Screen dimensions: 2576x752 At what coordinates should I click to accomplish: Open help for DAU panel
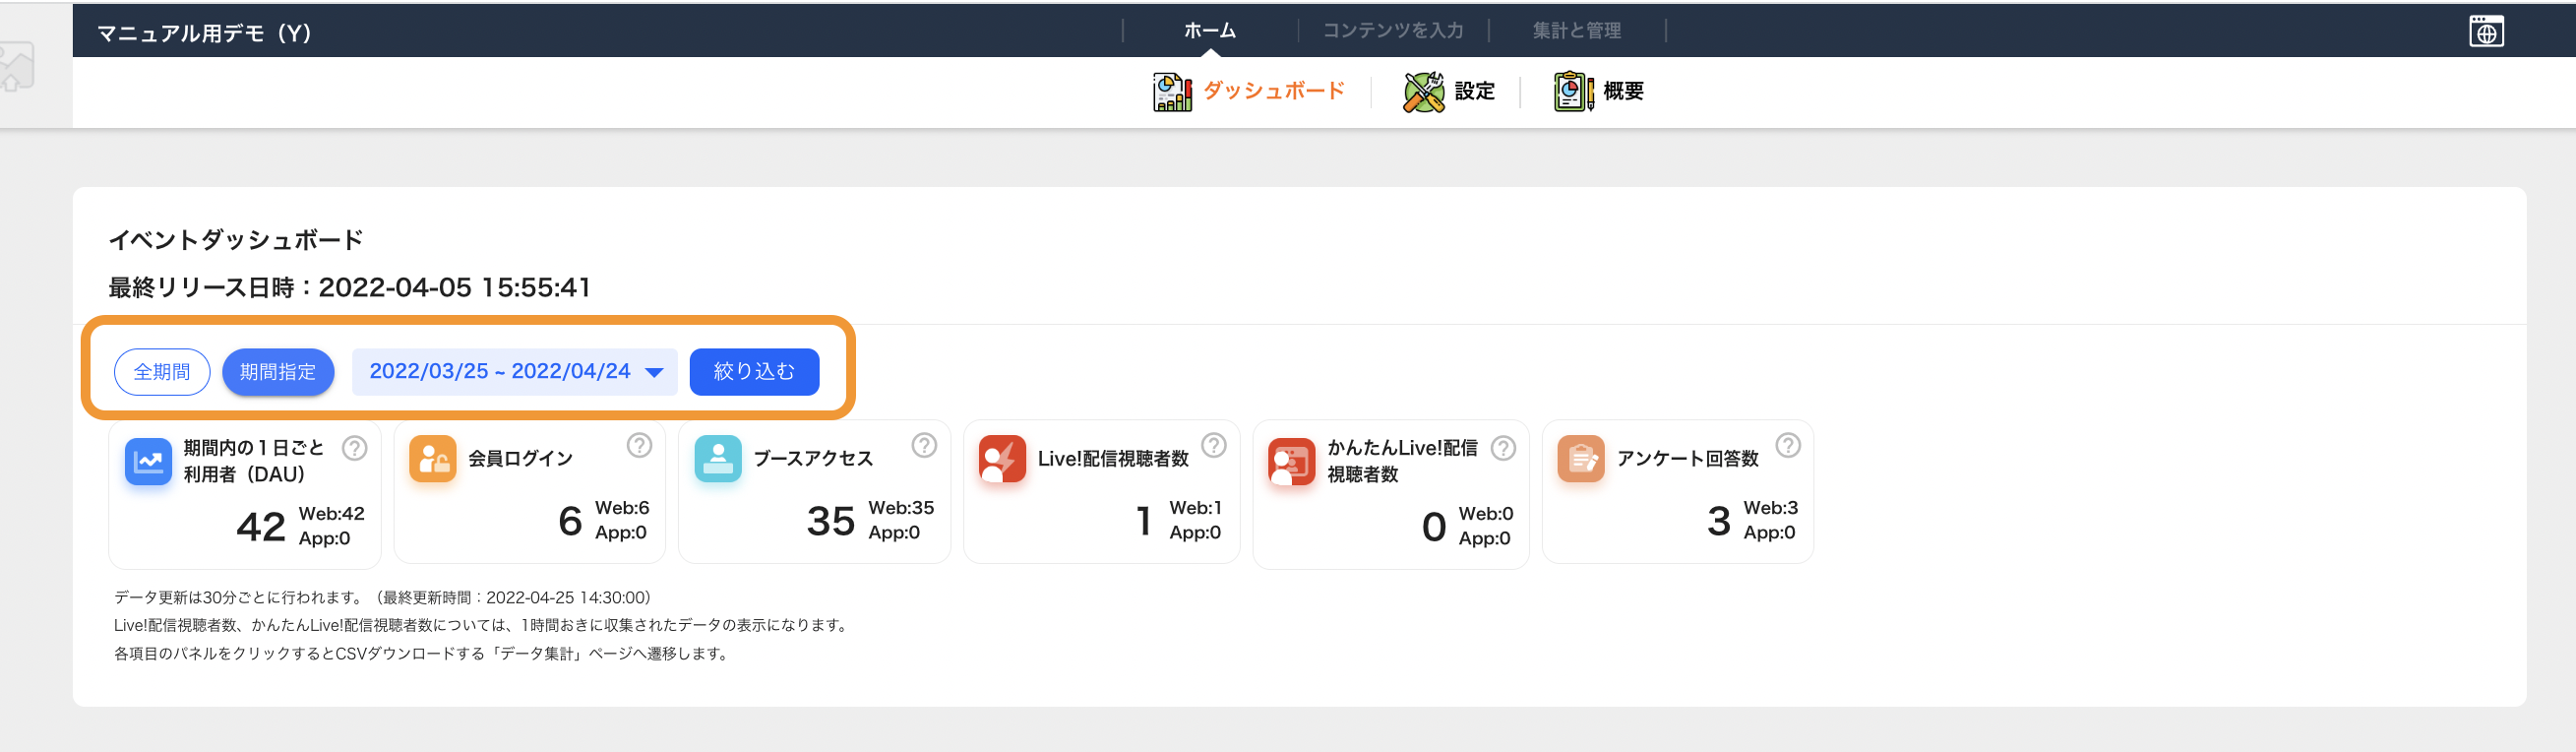(x=354, y=448)
